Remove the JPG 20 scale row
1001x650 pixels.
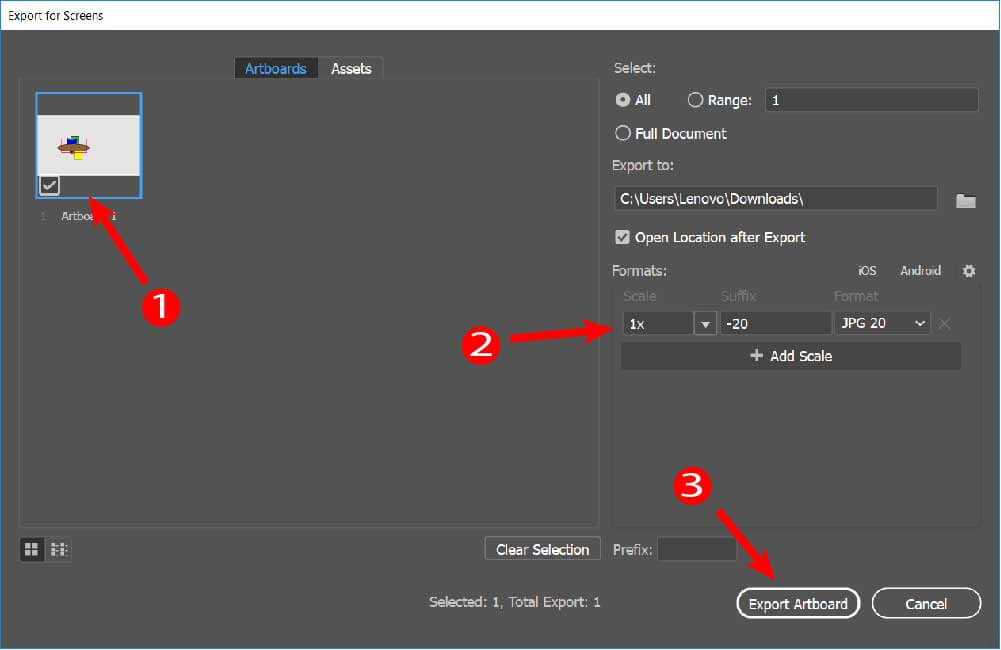point(945,324)
